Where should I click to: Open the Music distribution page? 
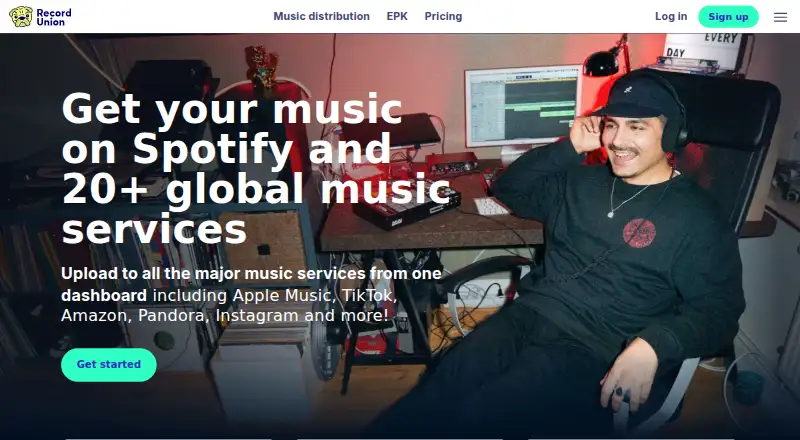[321, 16]
